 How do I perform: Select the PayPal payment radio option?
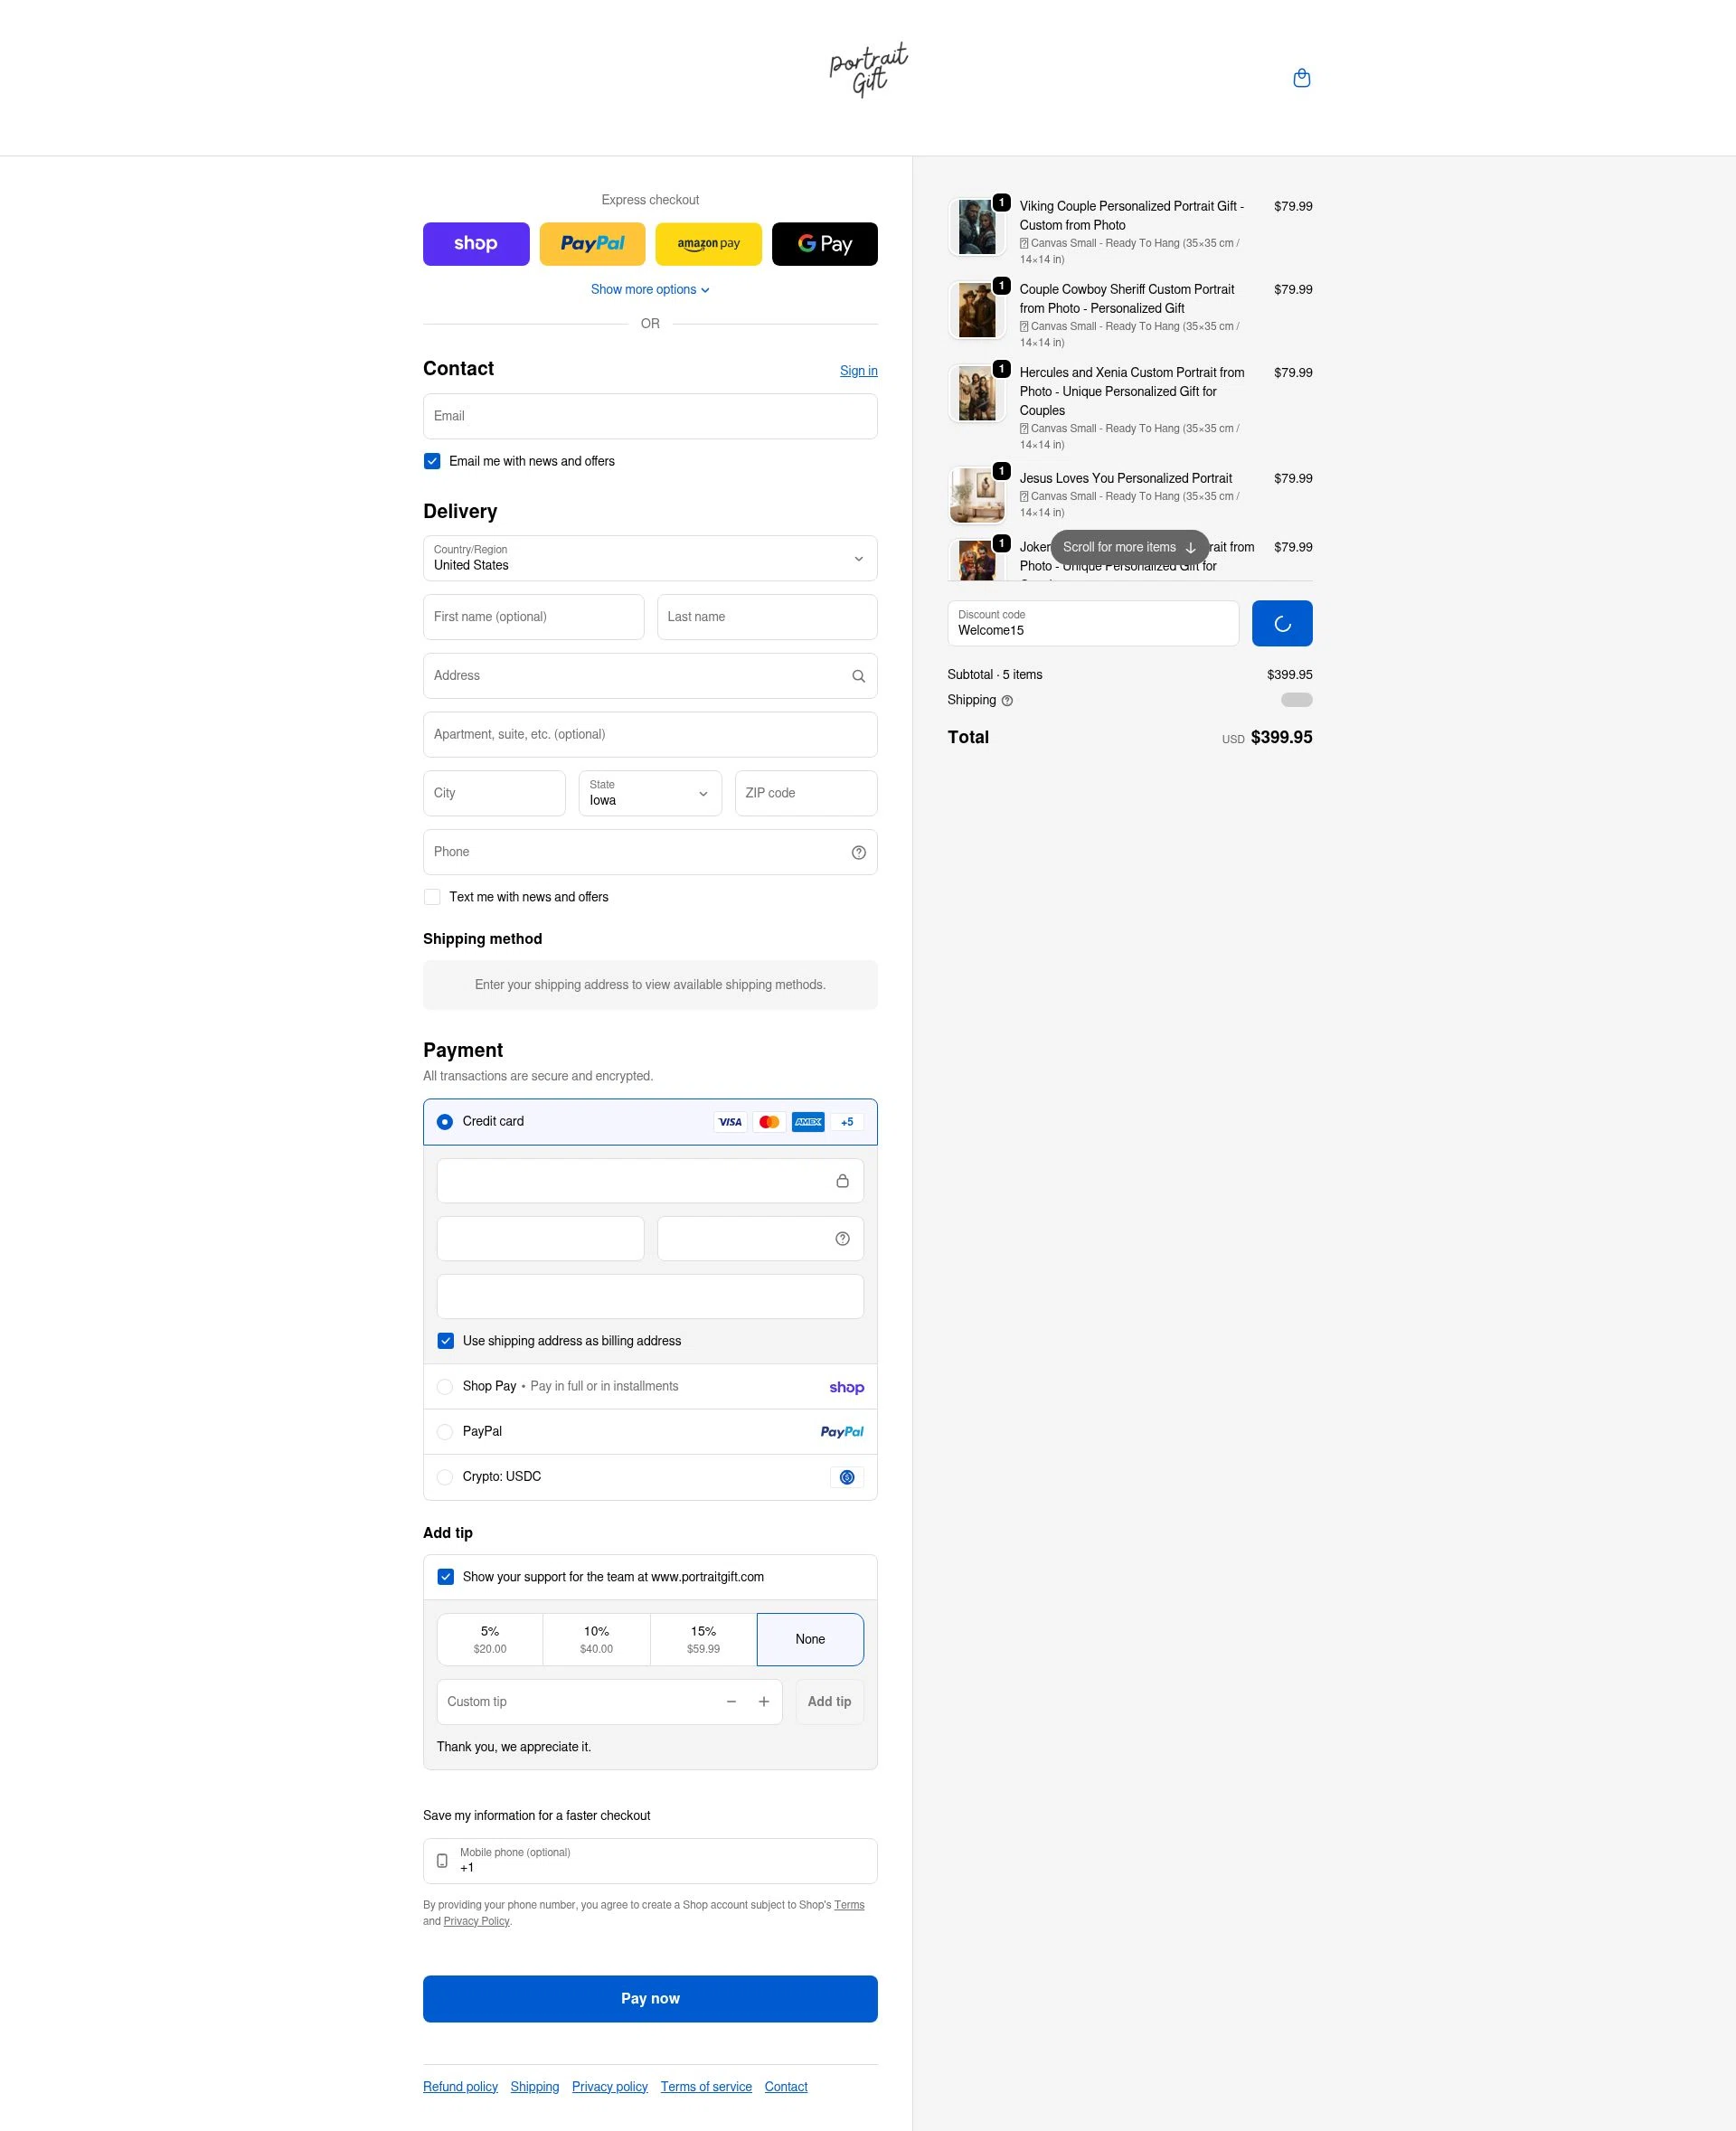[x=445, y=1432]
